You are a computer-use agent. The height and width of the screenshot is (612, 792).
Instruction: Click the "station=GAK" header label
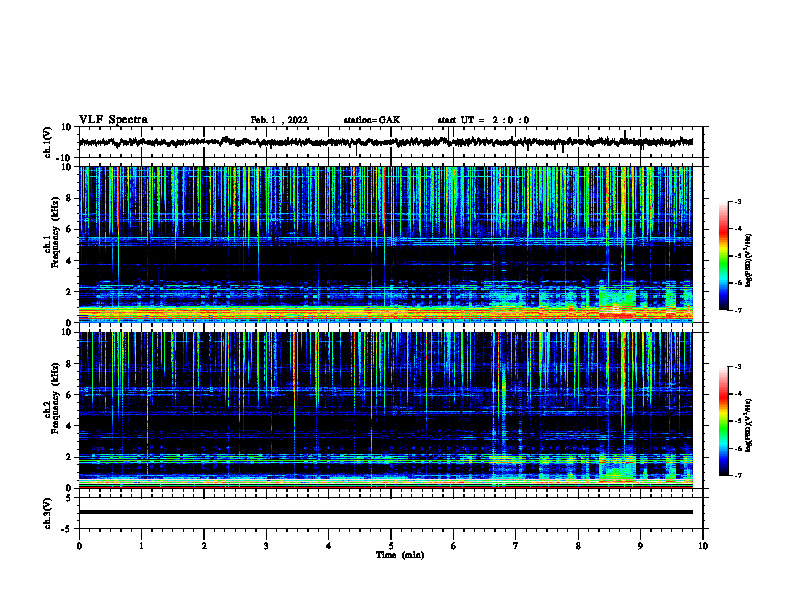(x=372, y=120)
